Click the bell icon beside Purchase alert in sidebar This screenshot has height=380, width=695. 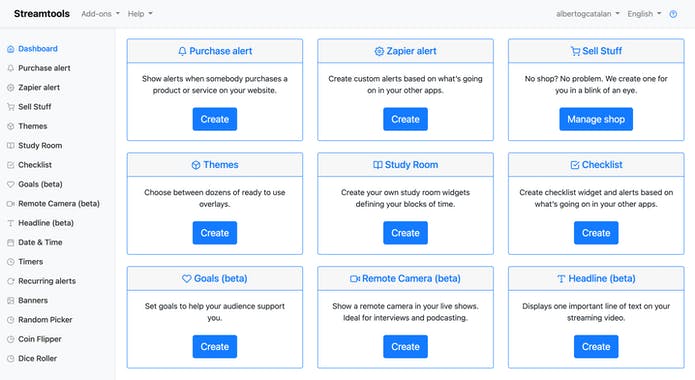pos(11,68)
